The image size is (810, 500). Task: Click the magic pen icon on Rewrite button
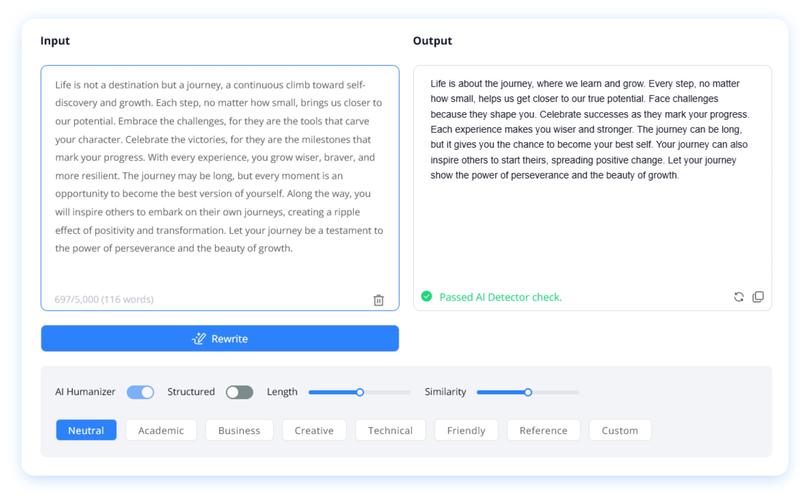(x=199, y=338)
